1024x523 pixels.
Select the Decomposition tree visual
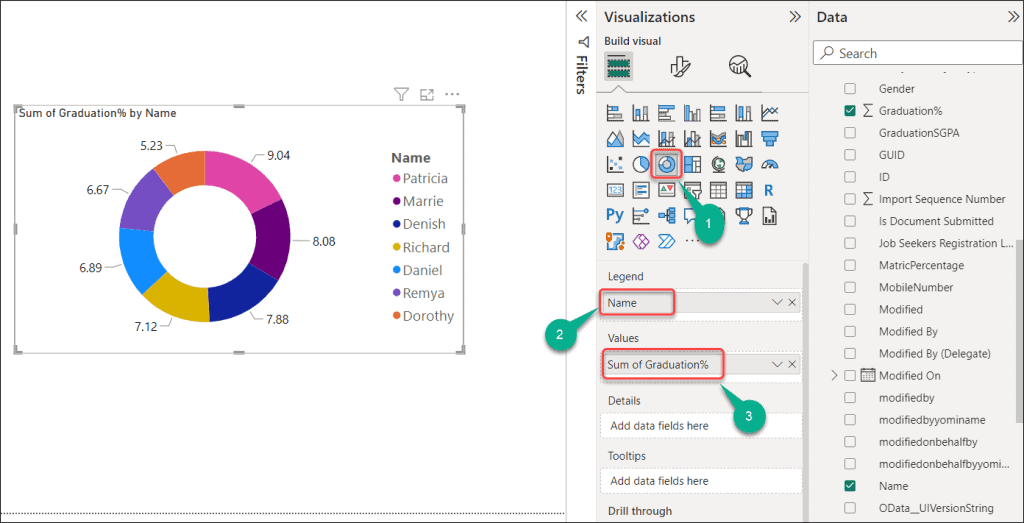[x=666, y=215]
